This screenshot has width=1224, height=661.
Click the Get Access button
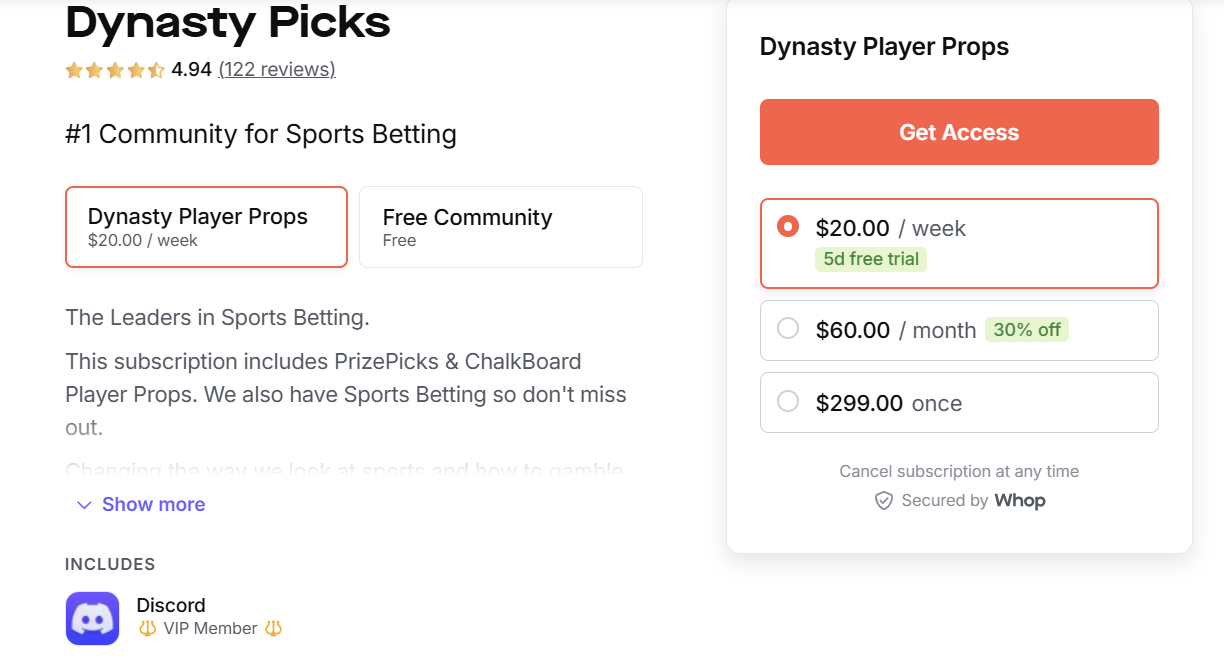coord(958,131)
